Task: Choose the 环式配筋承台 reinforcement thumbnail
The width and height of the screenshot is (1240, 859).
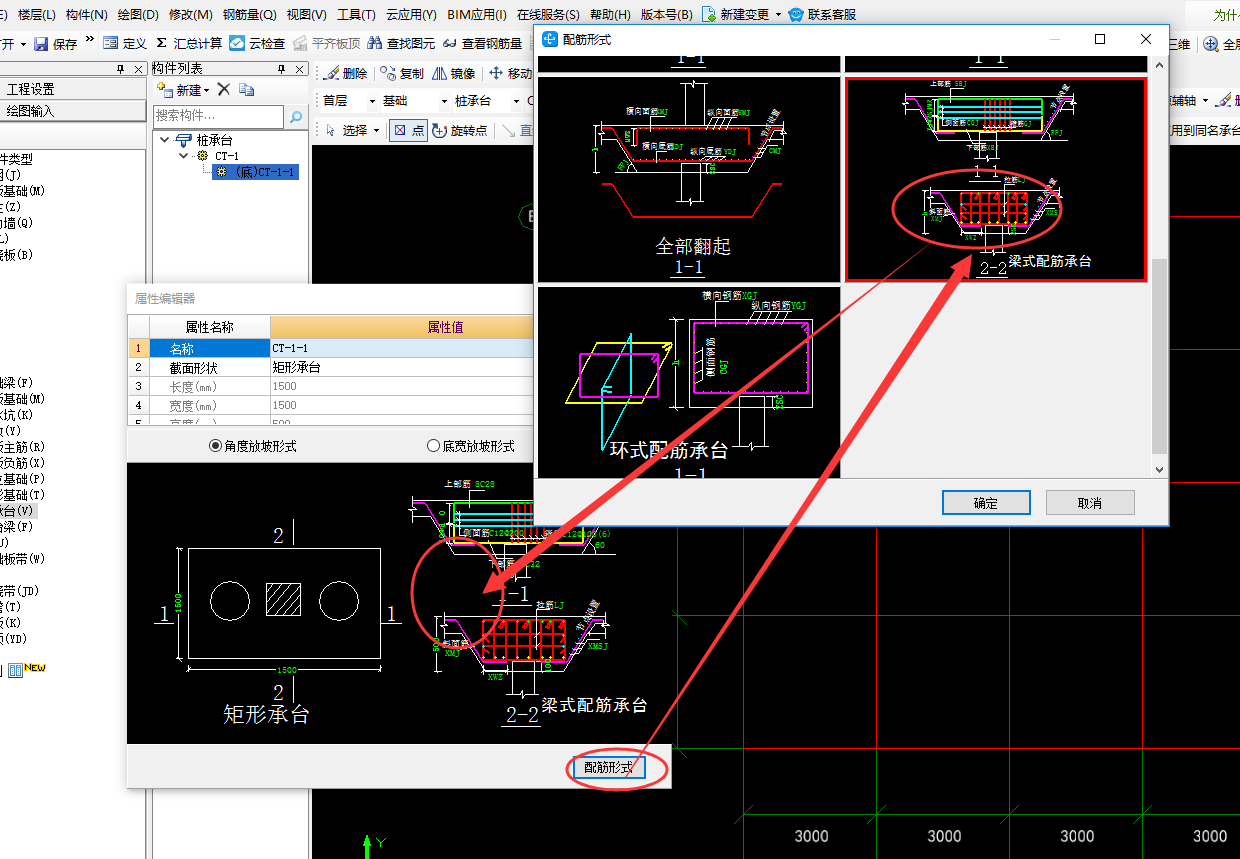Action: (689, 382)
